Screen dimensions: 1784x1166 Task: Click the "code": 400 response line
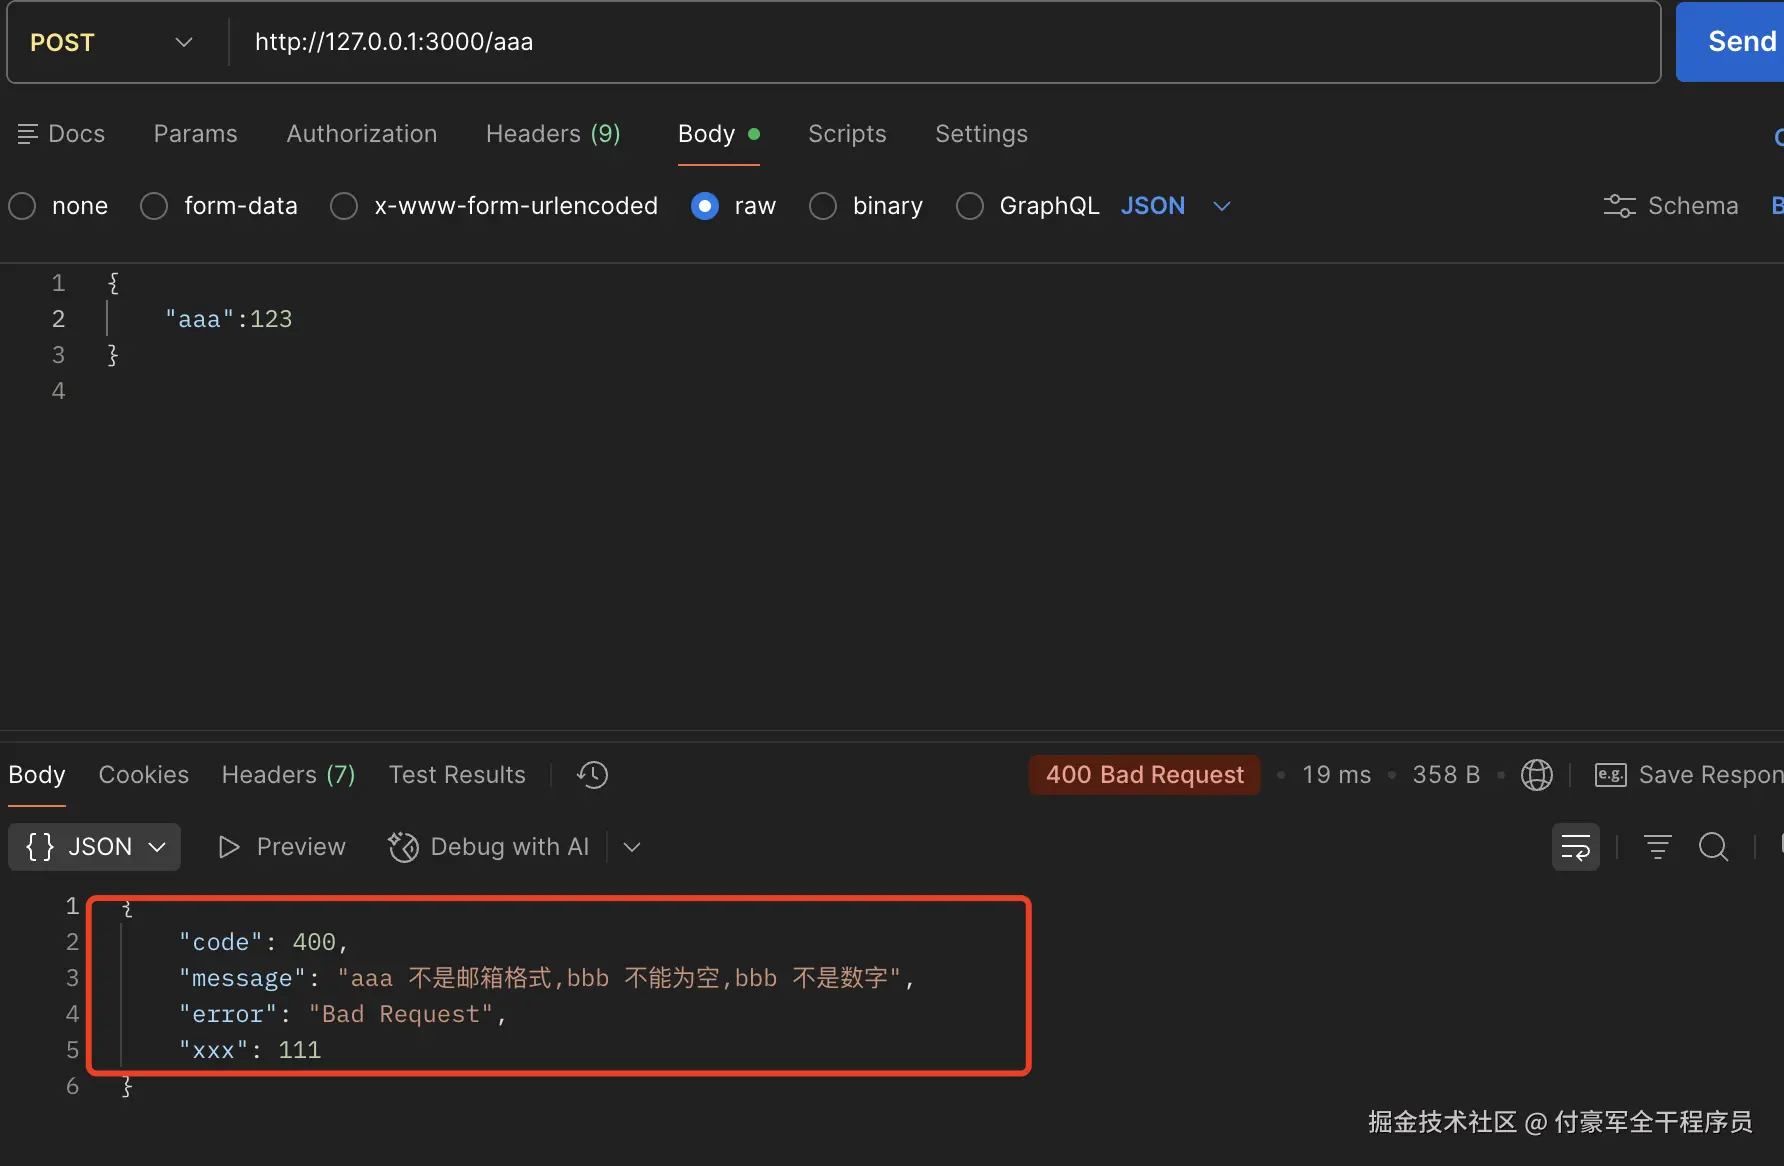tap(263, 942)
